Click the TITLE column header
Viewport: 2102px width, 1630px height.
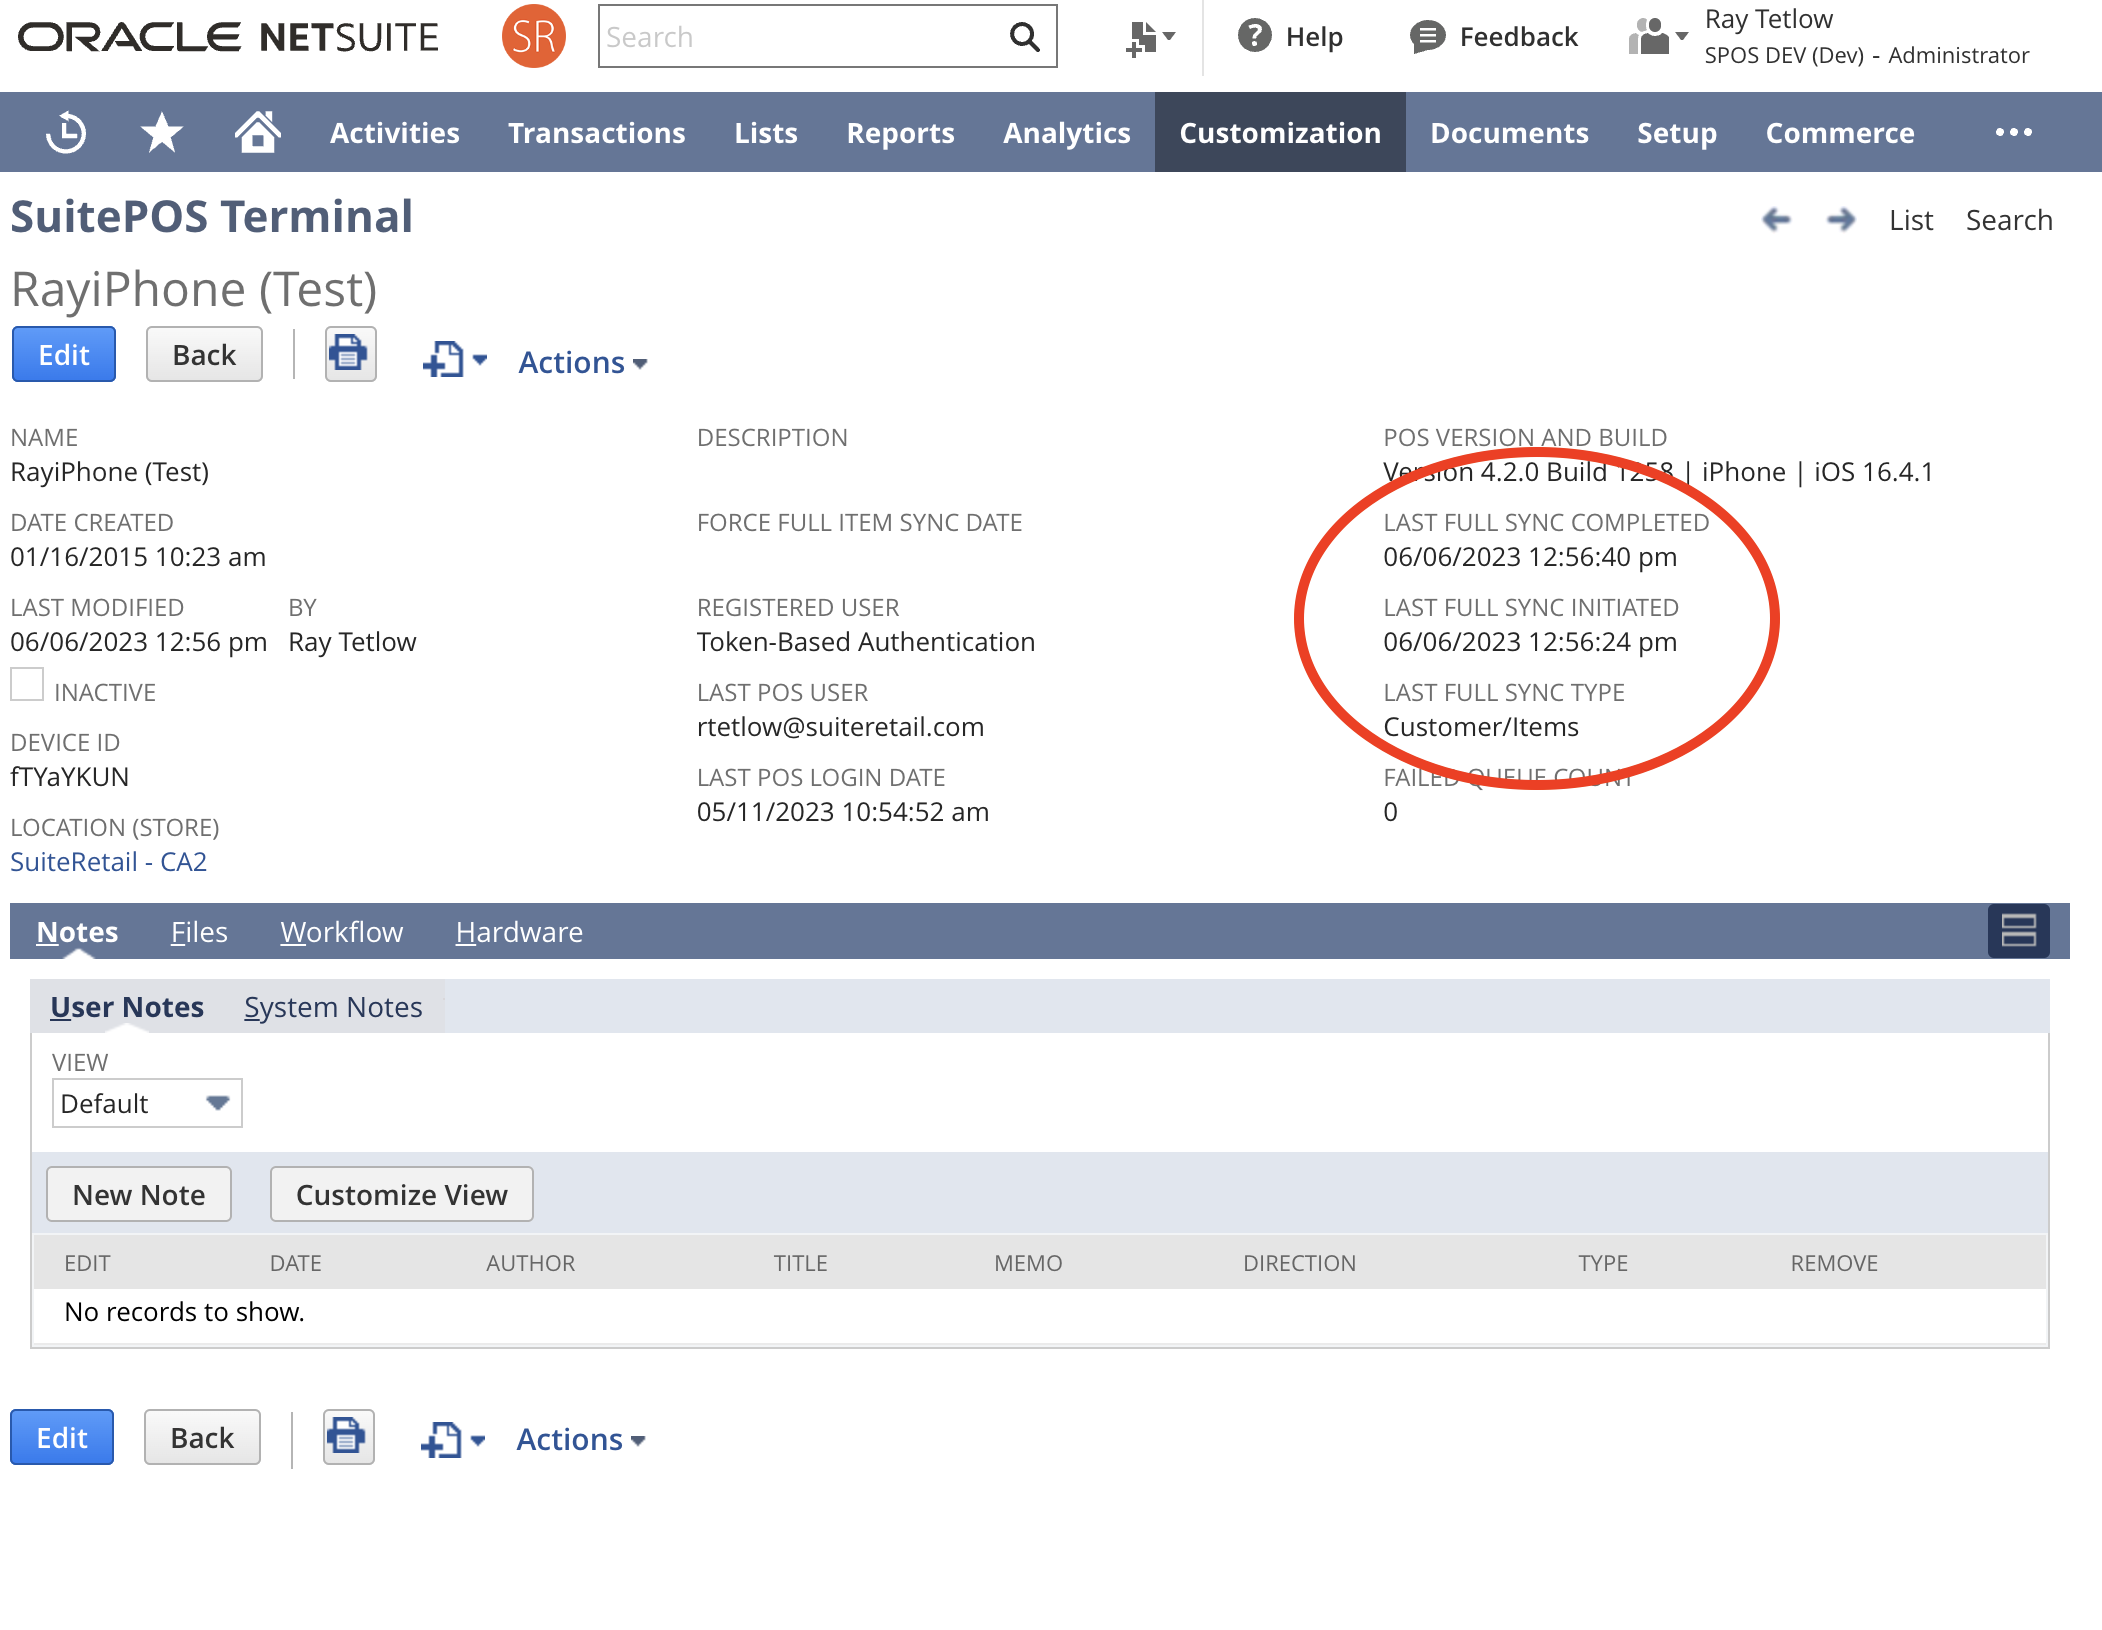[800, 1263]
